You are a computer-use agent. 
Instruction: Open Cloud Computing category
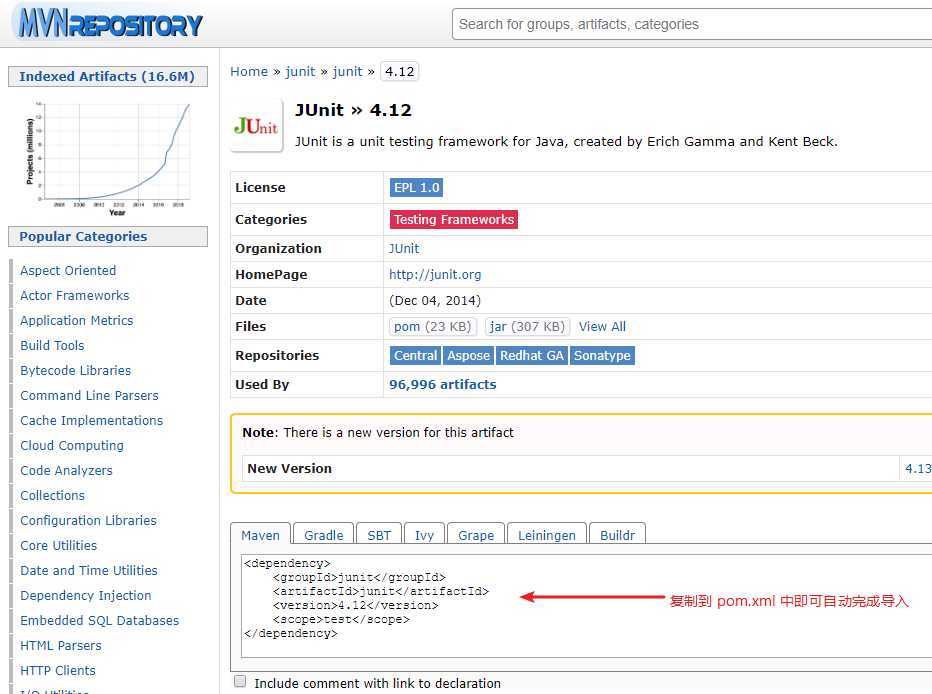click(x=72, y=445)
